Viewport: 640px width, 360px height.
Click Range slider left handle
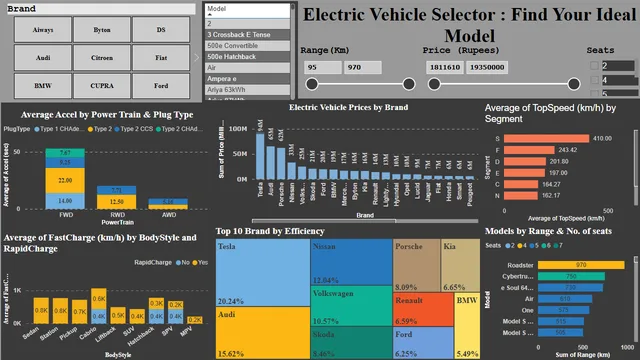coord(312,84)
